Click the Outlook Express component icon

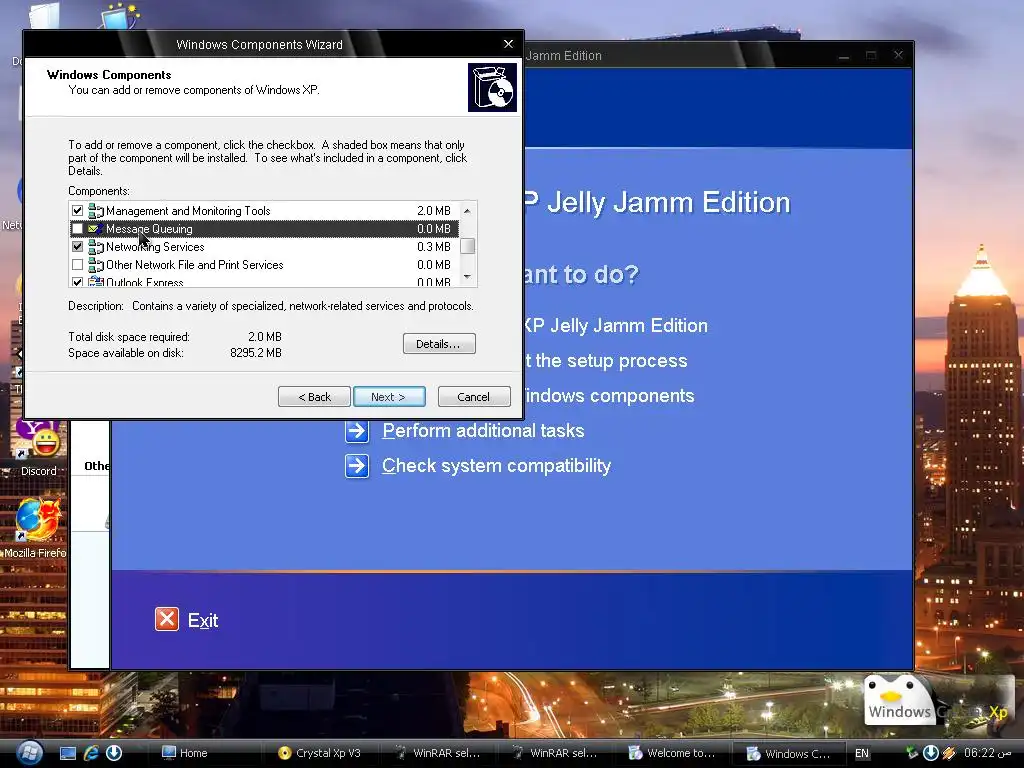click(x=96, y=281)
